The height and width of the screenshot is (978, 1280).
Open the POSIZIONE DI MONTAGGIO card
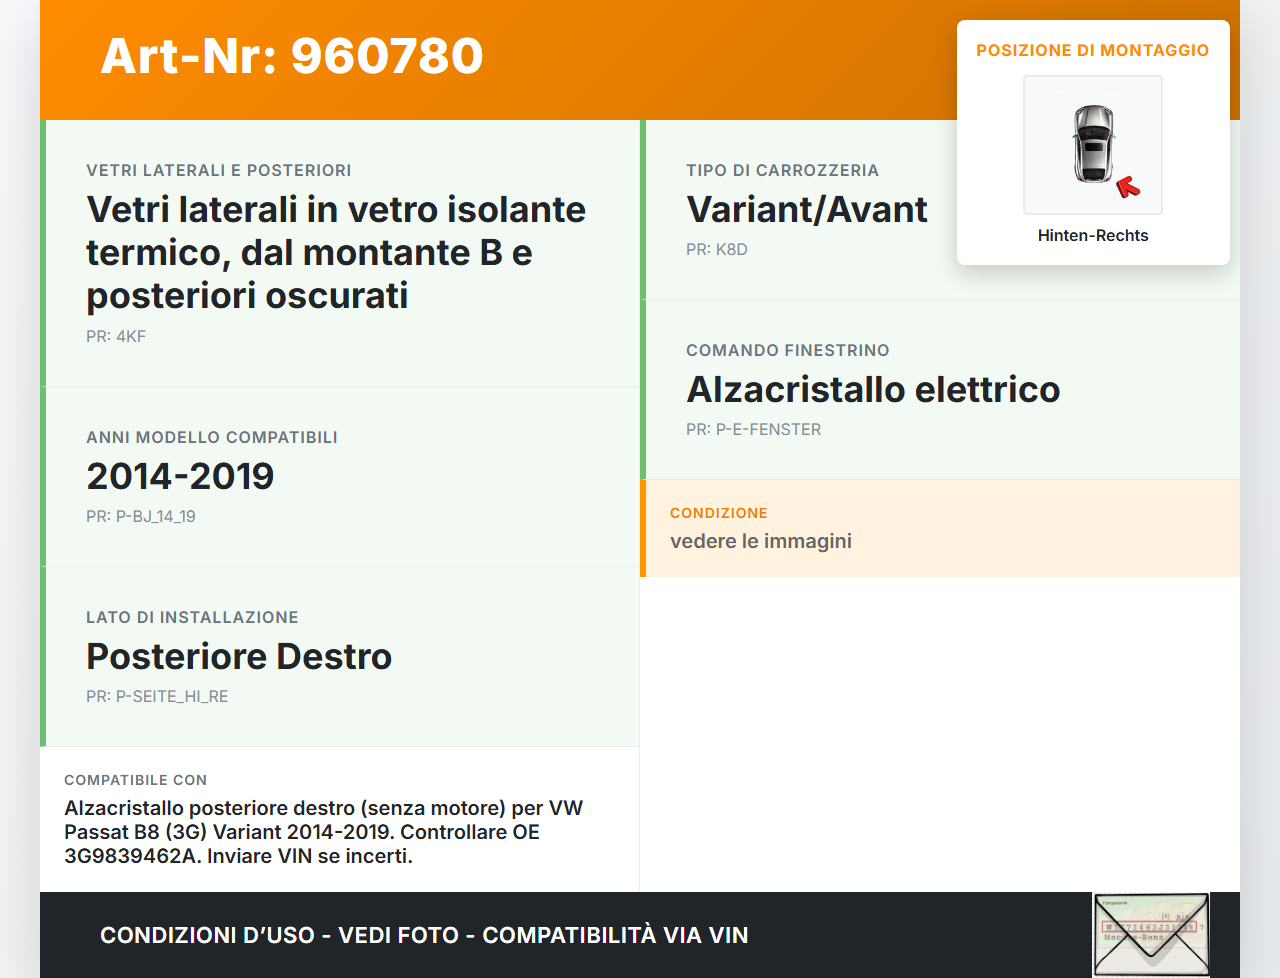pyautogui.click(x=1093, y=140)
